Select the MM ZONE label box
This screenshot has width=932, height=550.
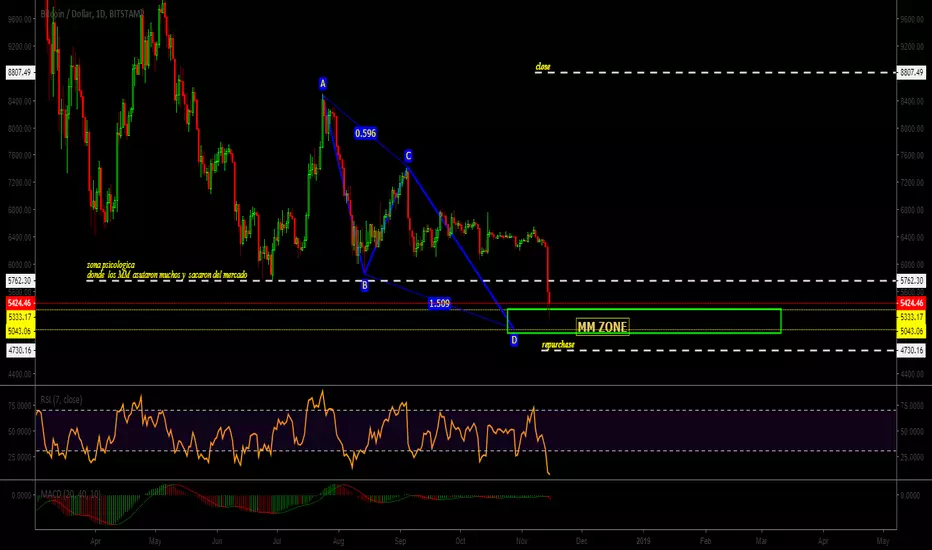[602, 326]
